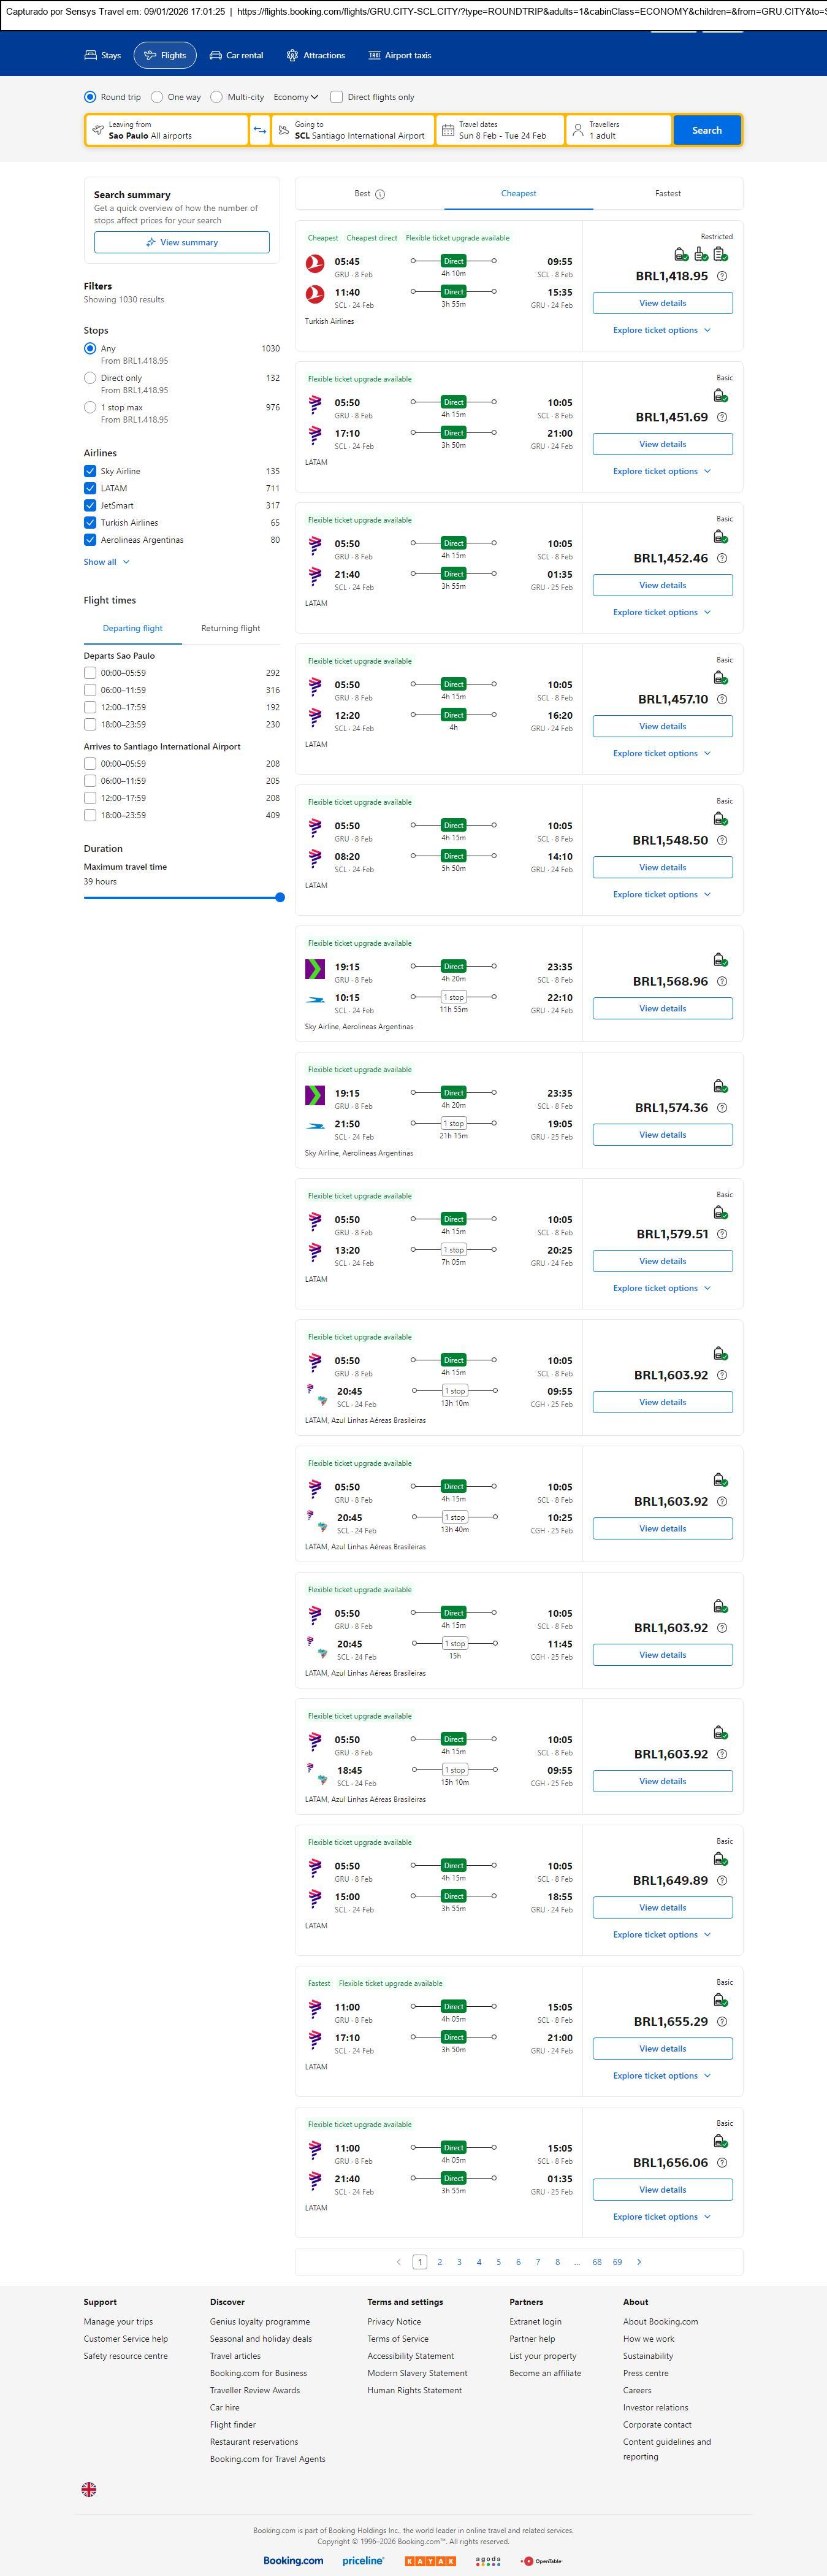Screen dimensions: 827x2576
Task: Click the calendar icon in Travel dates field
Action: click(448, 130)
